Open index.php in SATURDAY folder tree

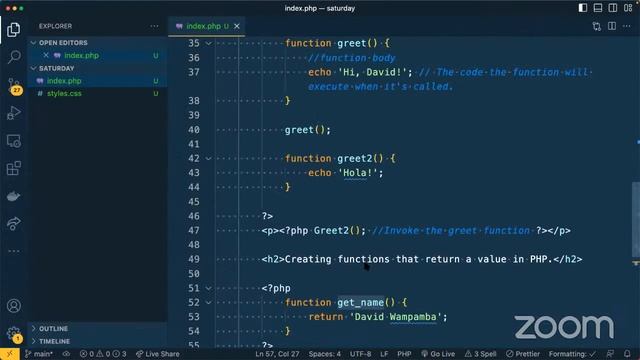click(98, 81)
